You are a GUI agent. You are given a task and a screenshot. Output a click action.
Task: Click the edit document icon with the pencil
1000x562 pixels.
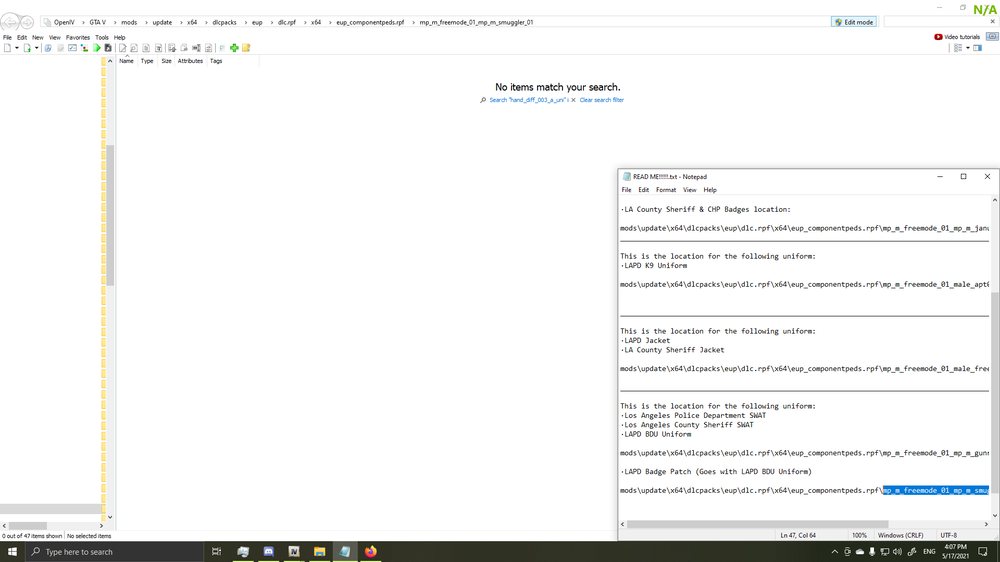(122, 48)
